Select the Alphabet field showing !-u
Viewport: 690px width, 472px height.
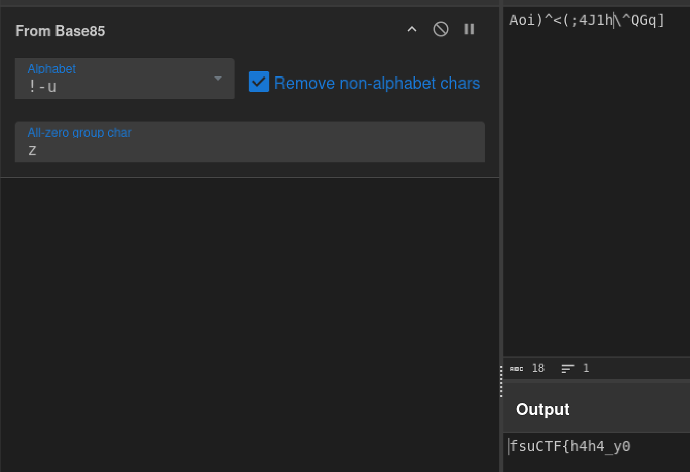[x=125, y=79]
